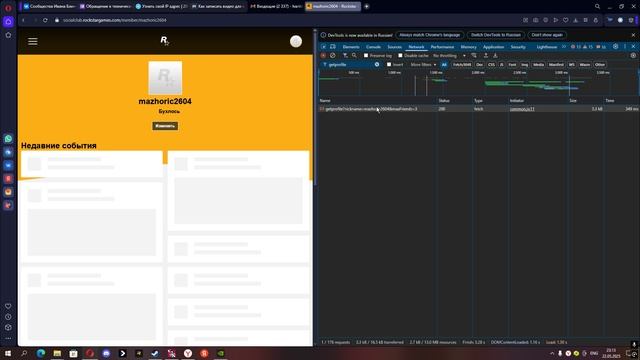Image resolution: width=640 pixels, height=360 pixels.
Task: Open WhatsApp in the Opera sidebar
Action: pyautogui.click(x=8, y=139)
